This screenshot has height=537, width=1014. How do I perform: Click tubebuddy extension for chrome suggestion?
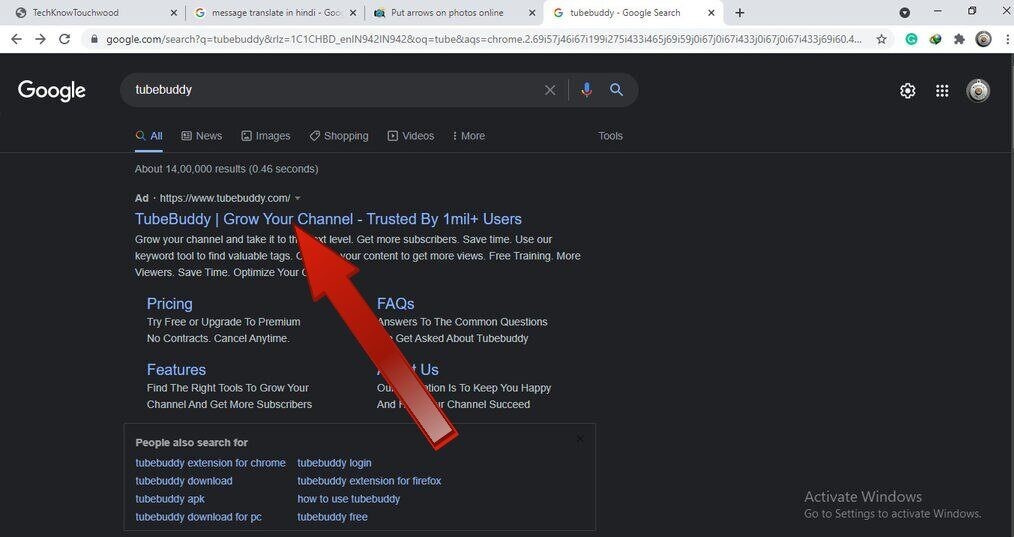[x=210, y=463]
